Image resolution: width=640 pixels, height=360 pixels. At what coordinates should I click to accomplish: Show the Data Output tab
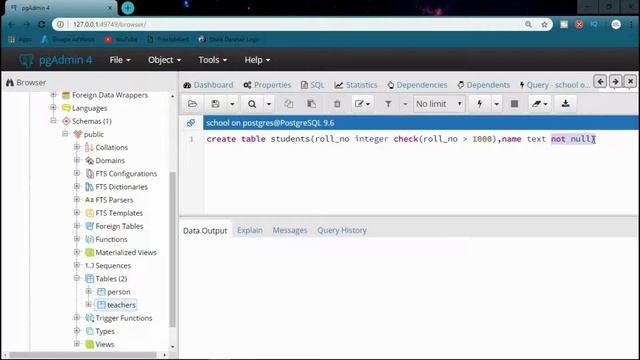pos(205,231)
